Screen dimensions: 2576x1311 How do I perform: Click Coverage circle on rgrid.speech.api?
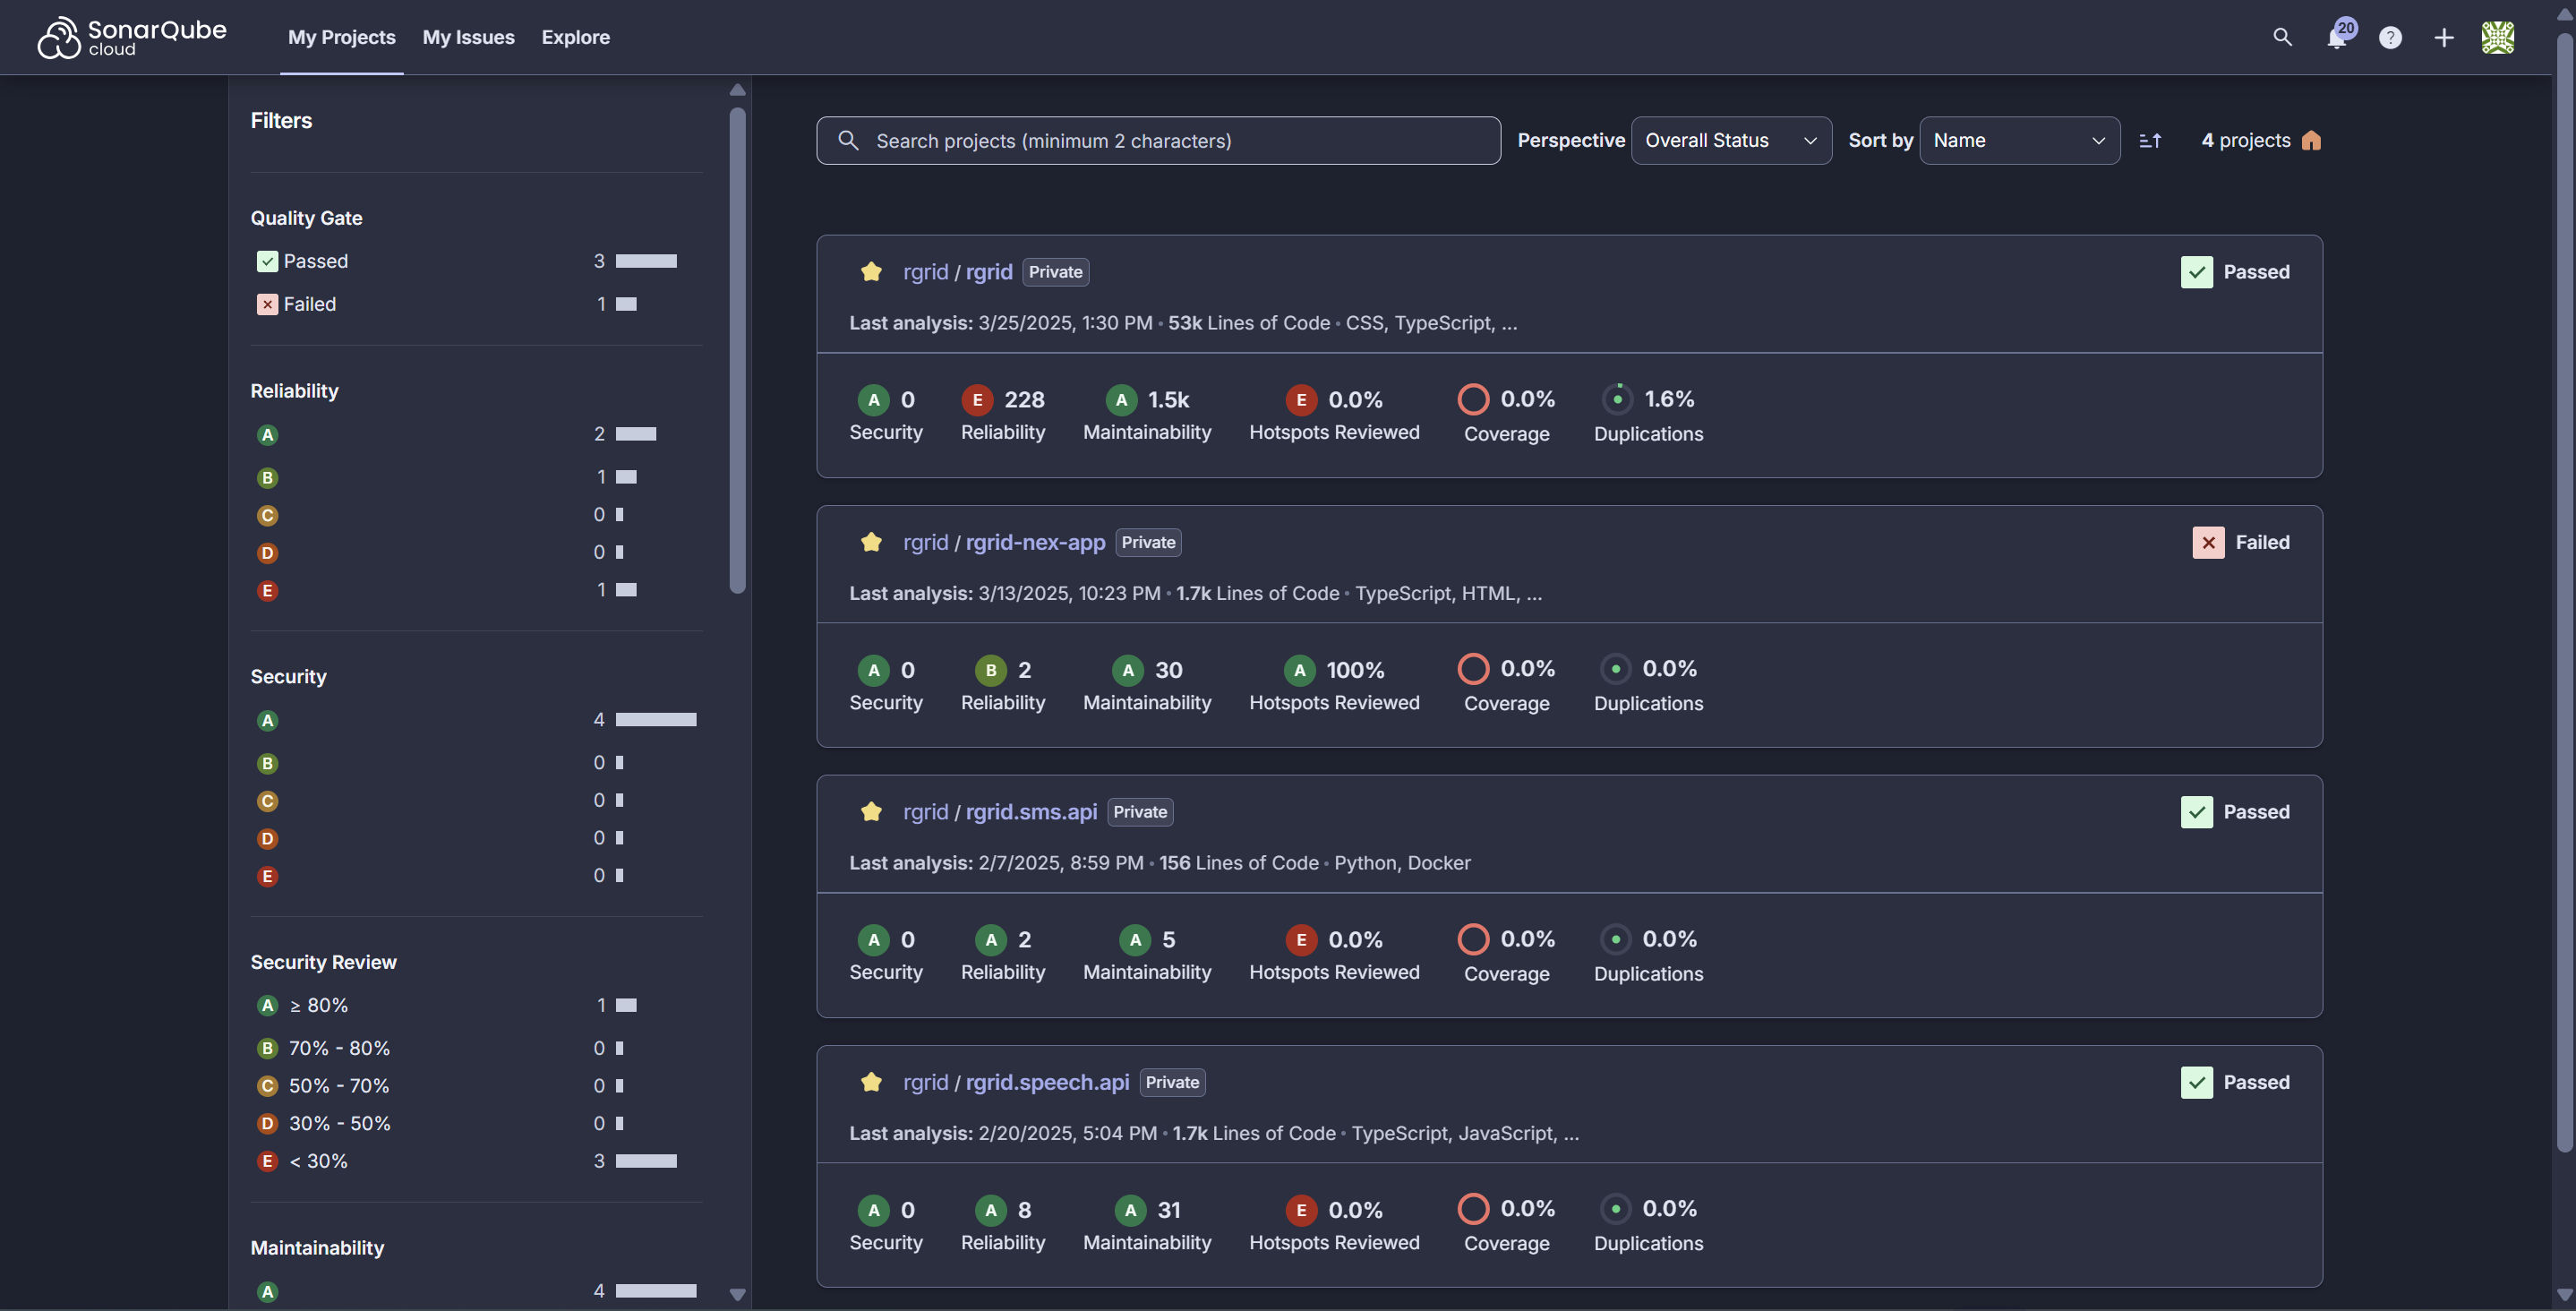click(x=1473, y=1209)
